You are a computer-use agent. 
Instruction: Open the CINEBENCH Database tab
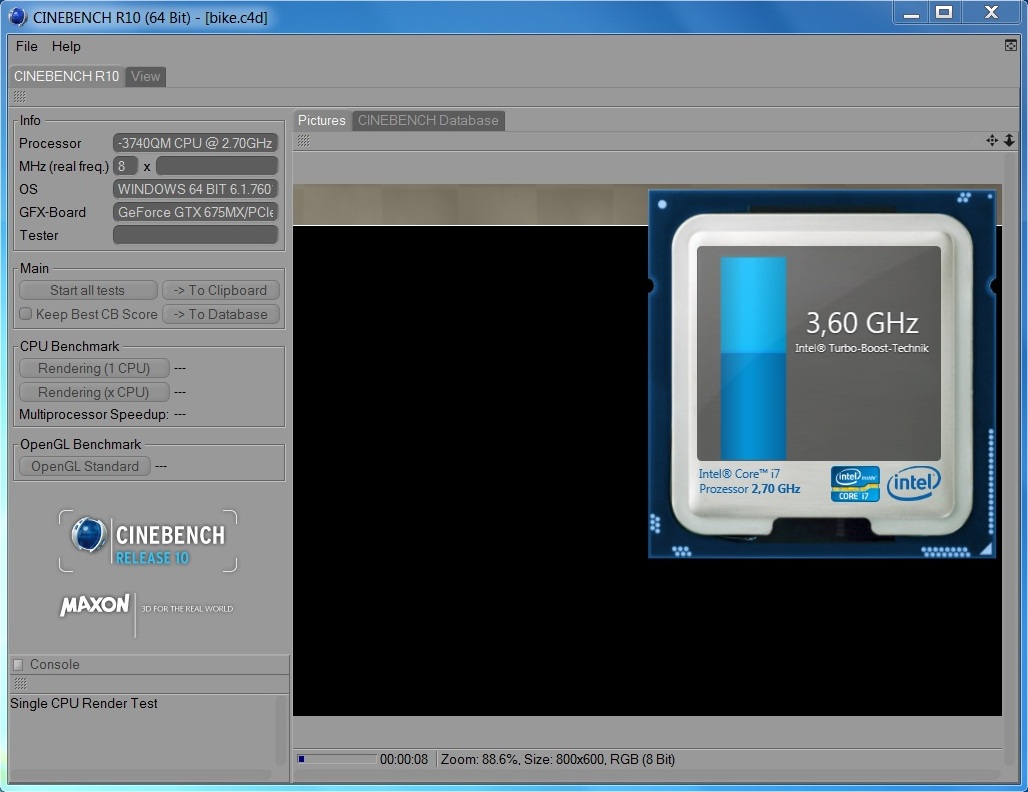point(428,121)
